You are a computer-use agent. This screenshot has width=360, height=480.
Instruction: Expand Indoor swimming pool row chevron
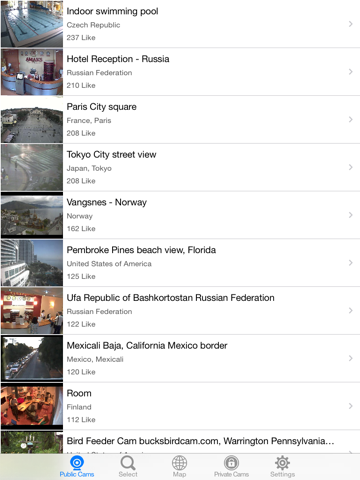(351, 24)
